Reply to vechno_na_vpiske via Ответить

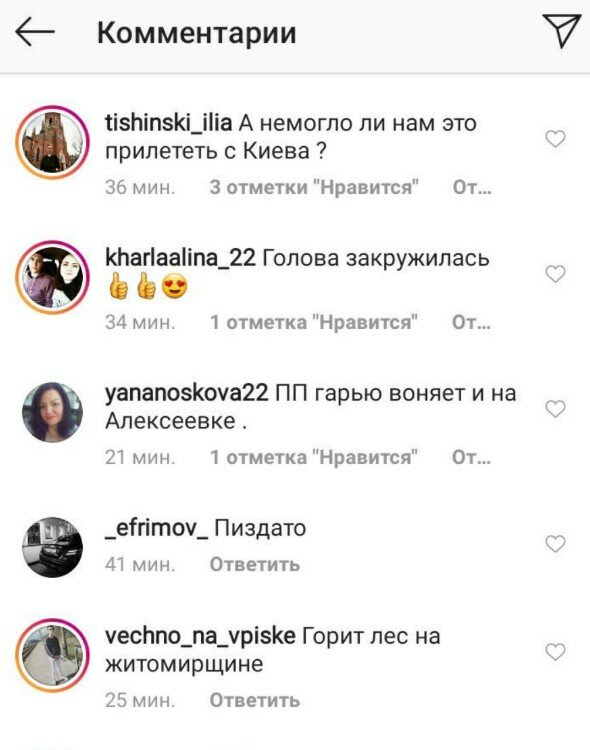(255, 700)
